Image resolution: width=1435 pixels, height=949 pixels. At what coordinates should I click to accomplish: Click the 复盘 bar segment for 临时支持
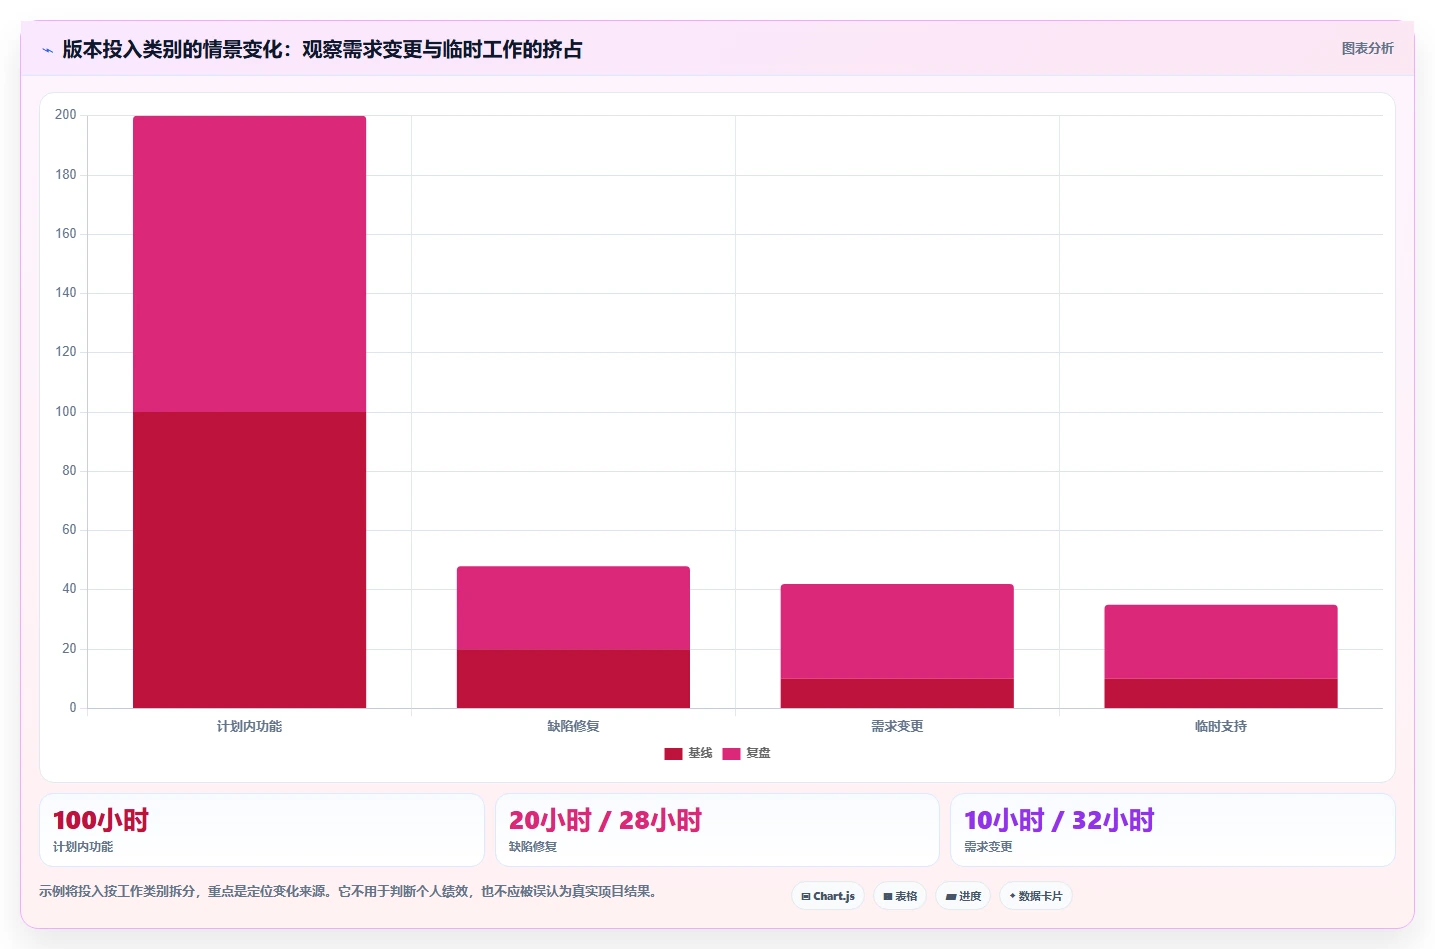[x=1221, y=642]
